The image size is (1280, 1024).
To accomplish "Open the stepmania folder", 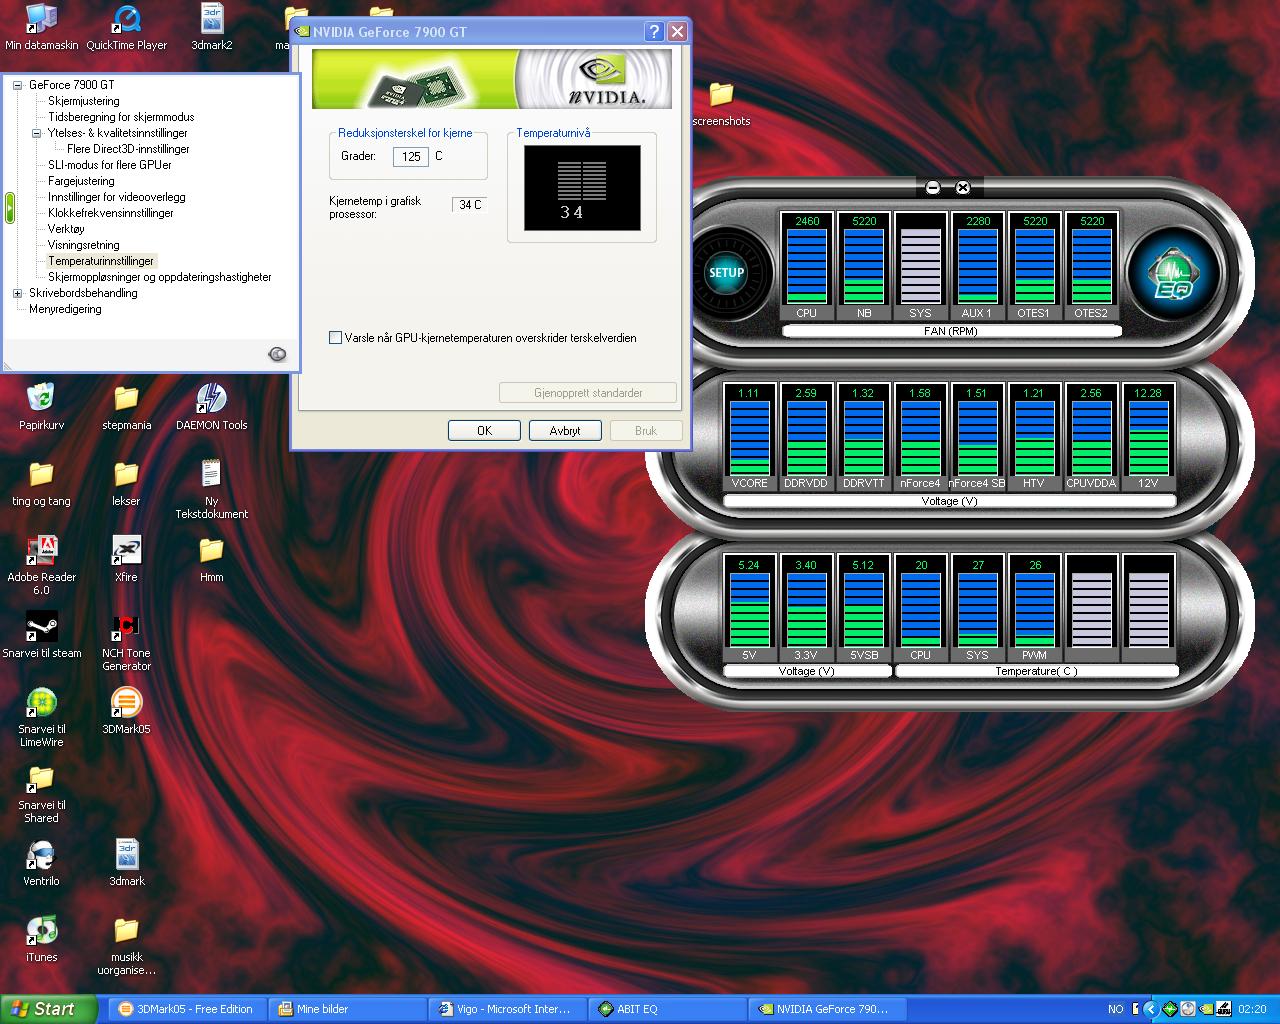I will tap(126, 407).
